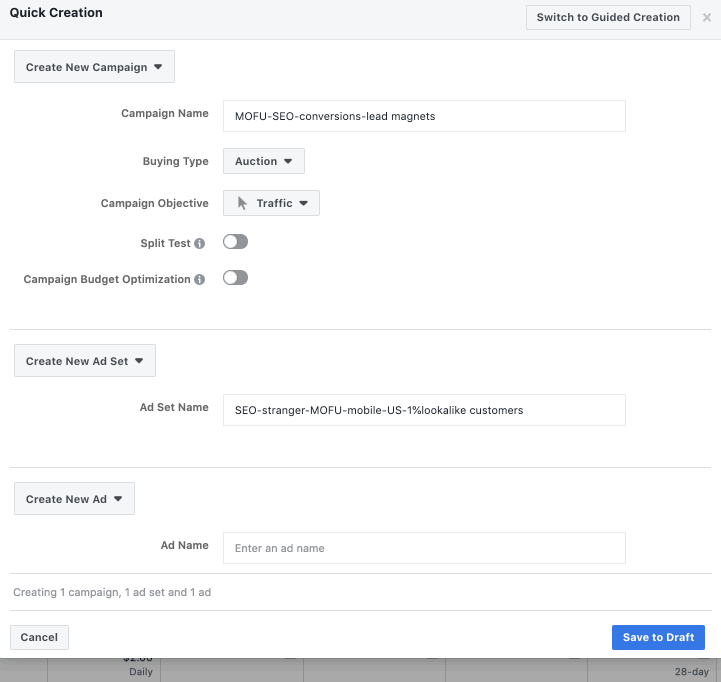Click the Split Test label text

coord(165,244)
